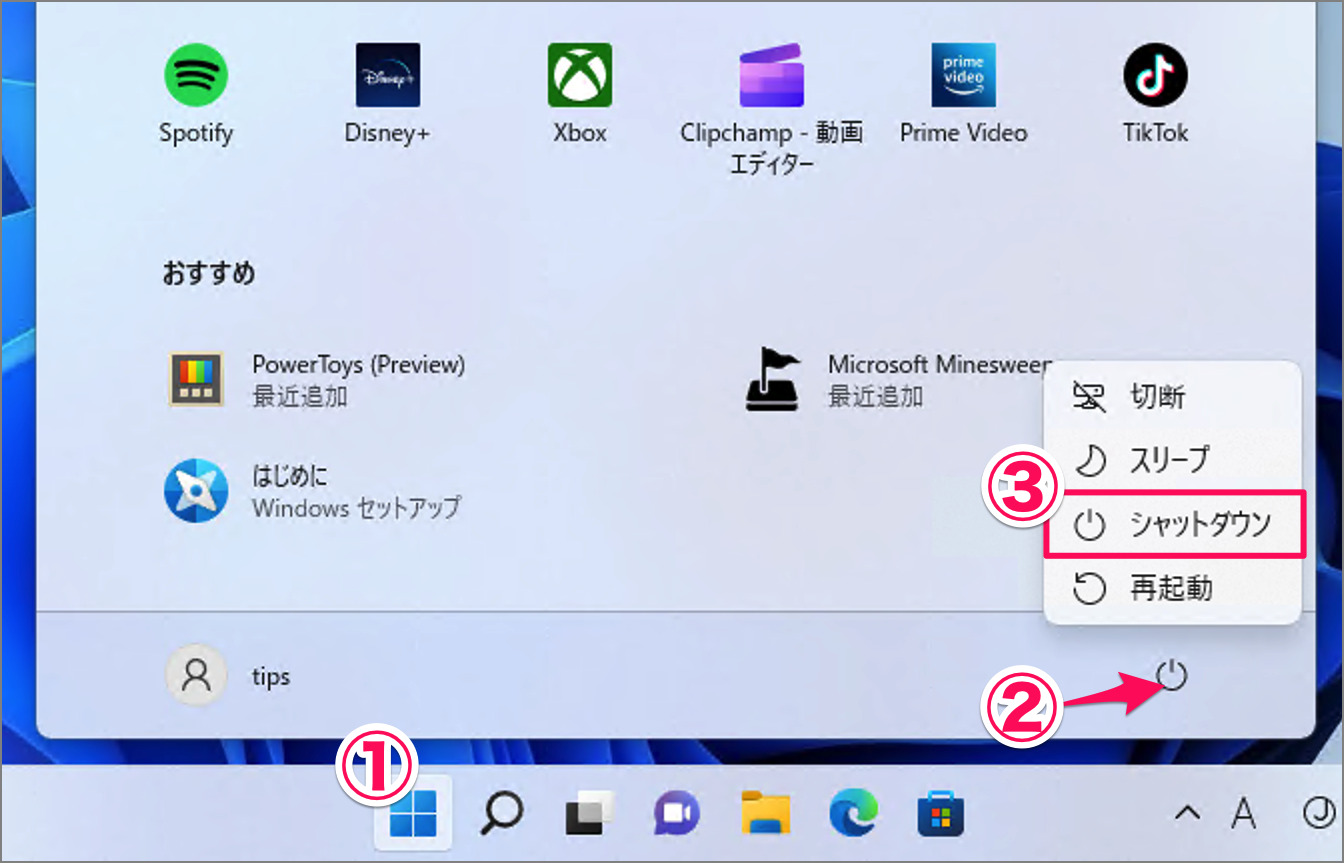Click the tips user account avatar
Viewport: 1344px width, 863px height.
coord(195,675)
